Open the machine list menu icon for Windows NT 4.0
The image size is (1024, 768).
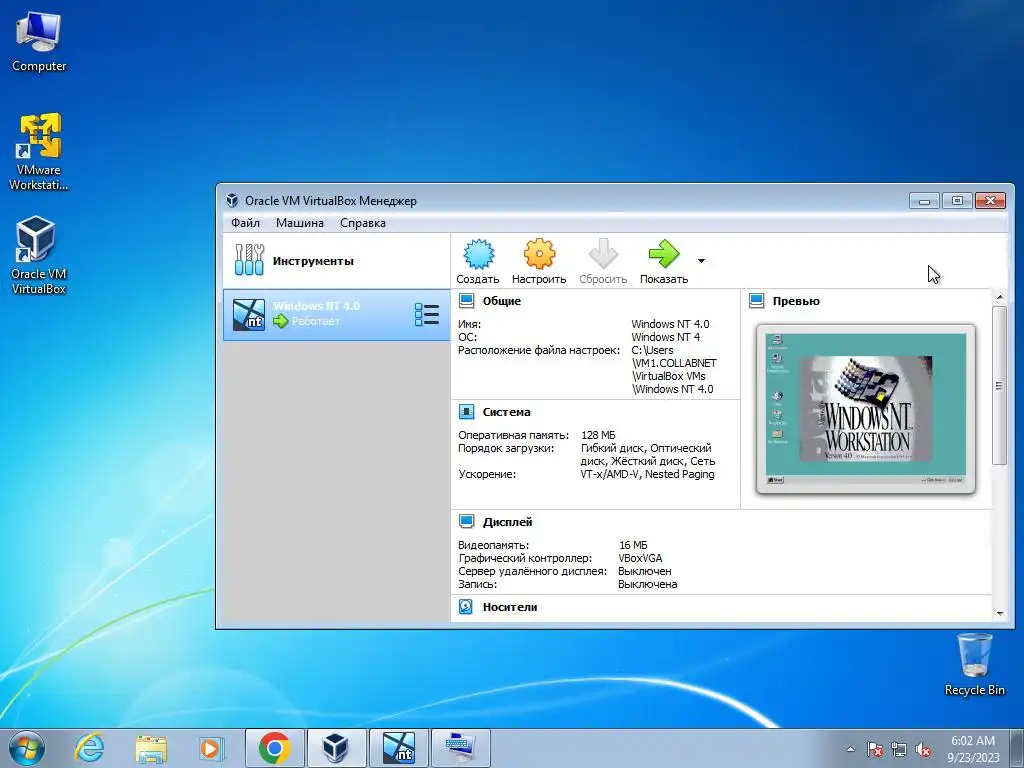click(426, 315)
